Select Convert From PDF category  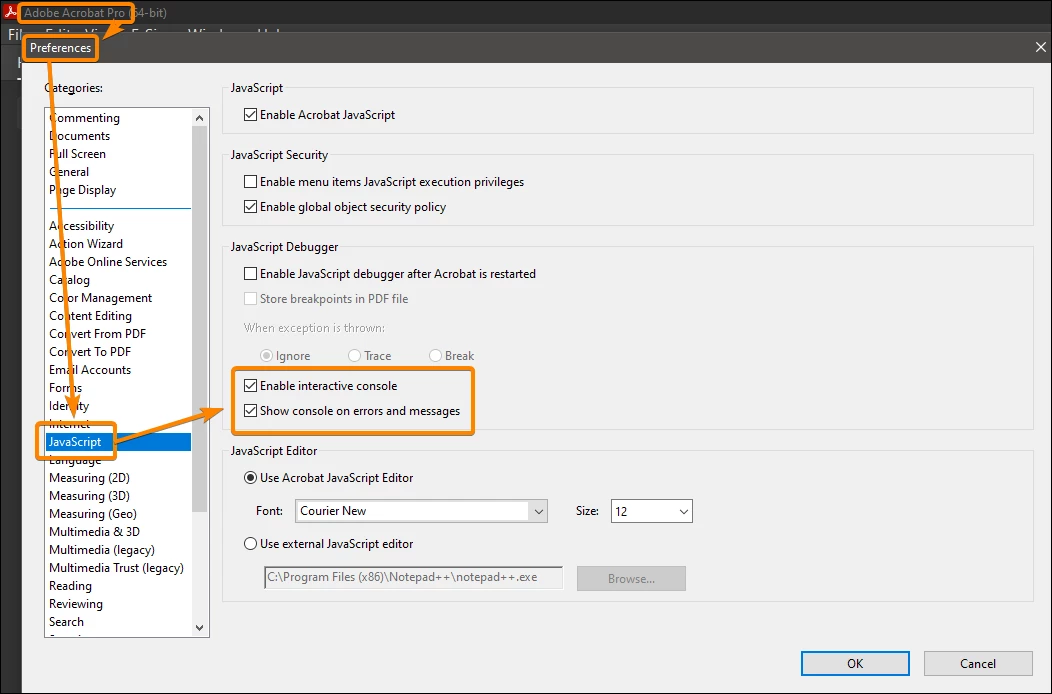click(97, 334)
